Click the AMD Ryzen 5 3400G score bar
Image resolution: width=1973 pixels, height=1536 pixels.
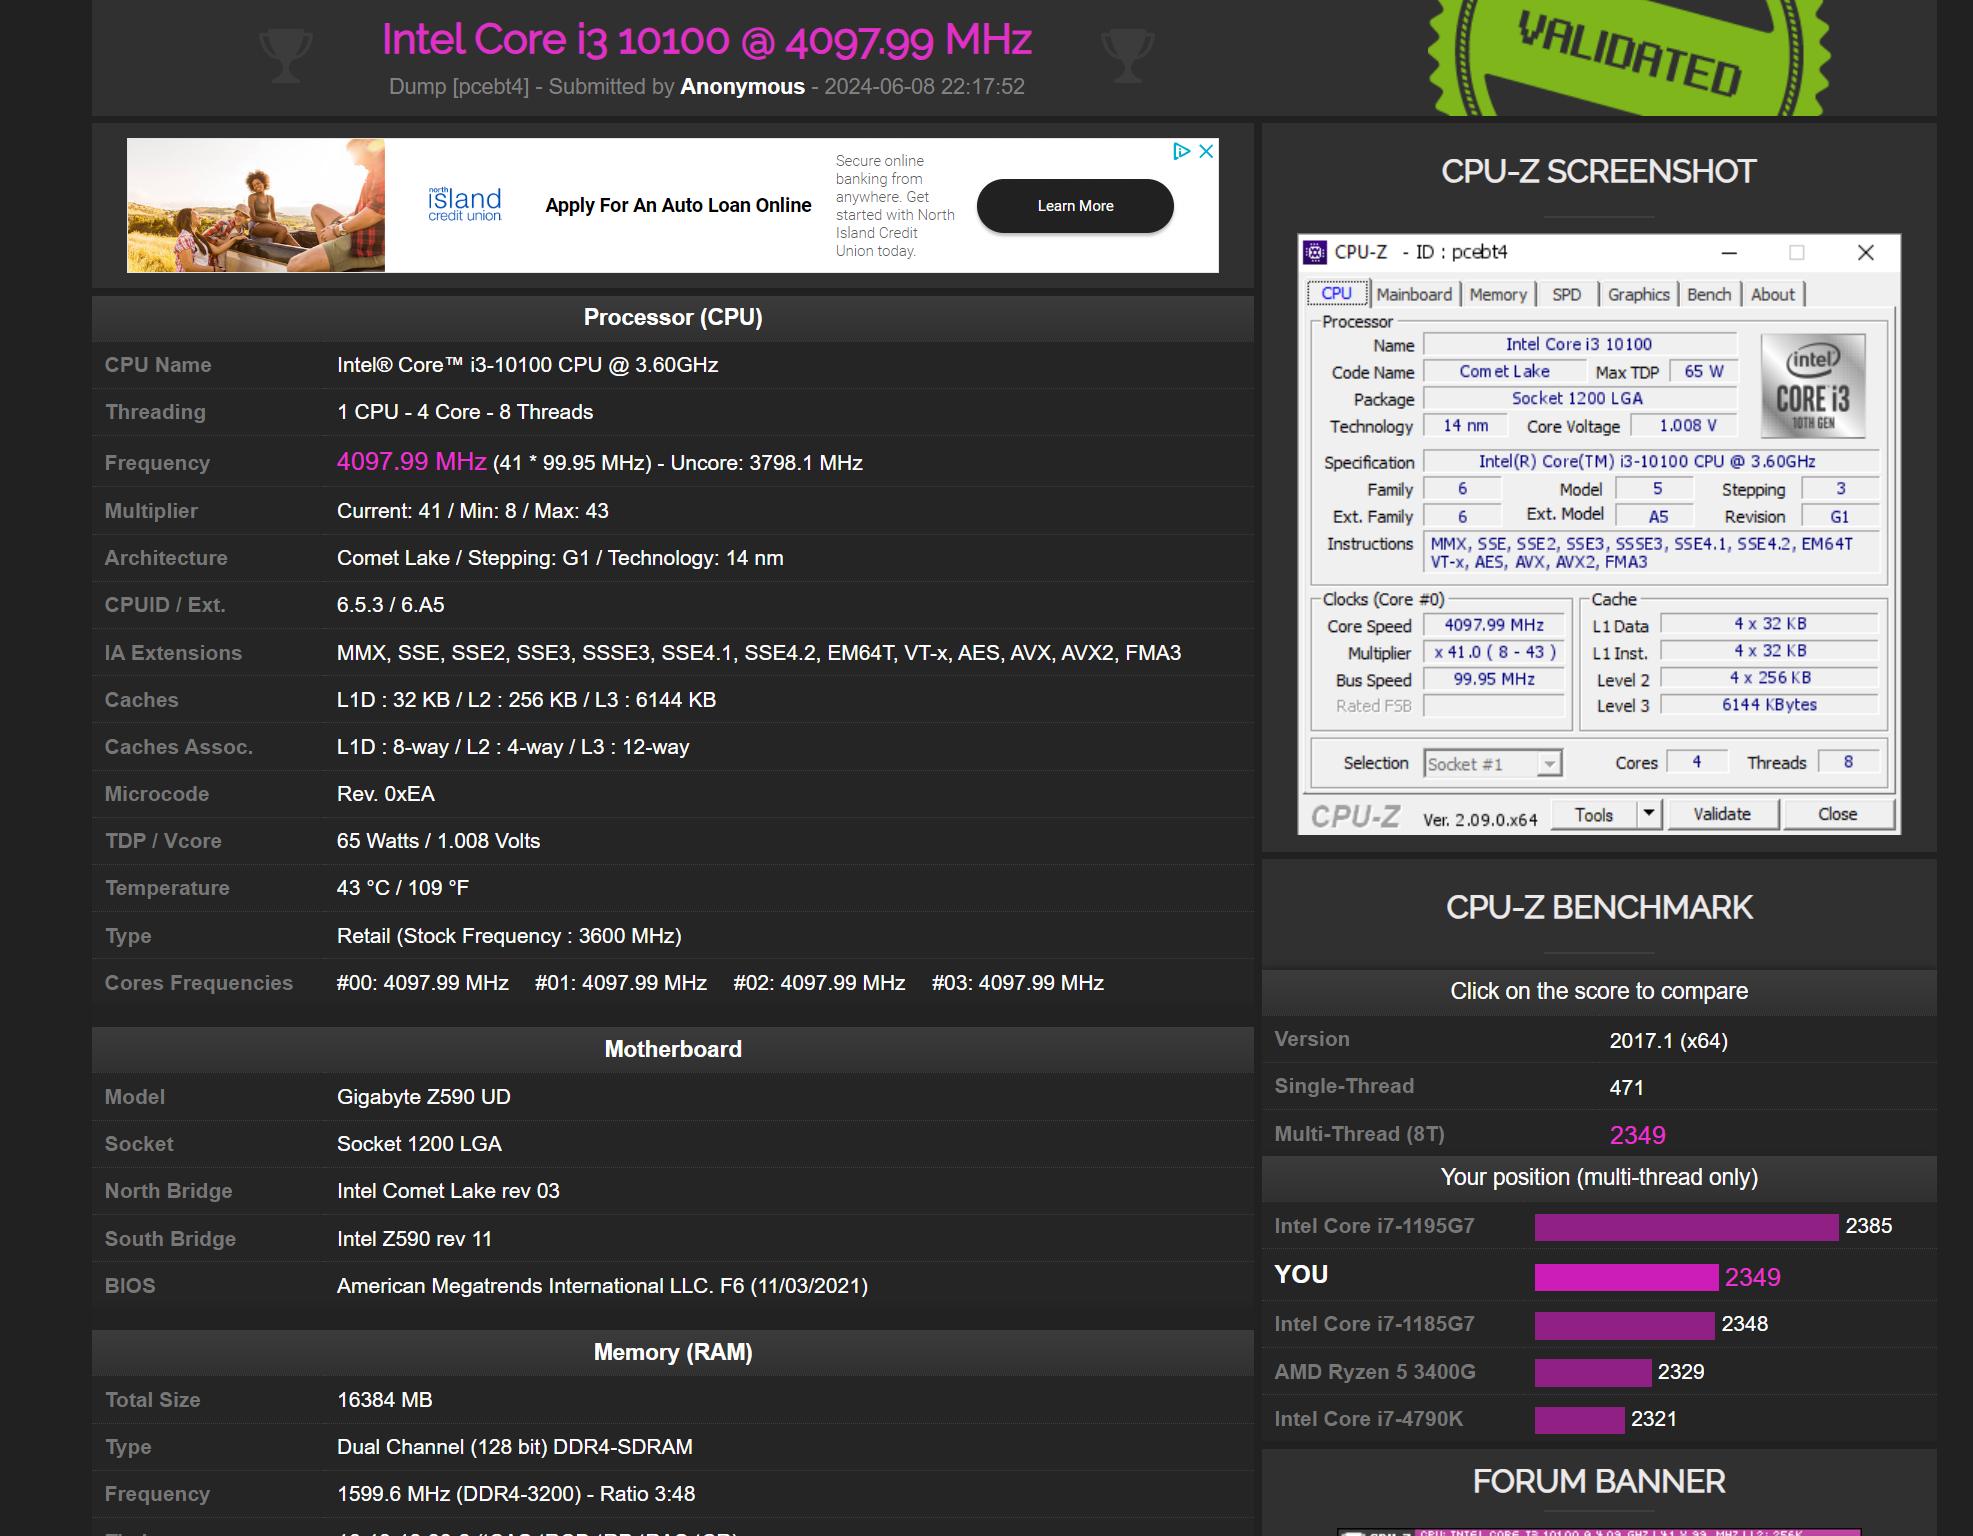[1593, 1372]
